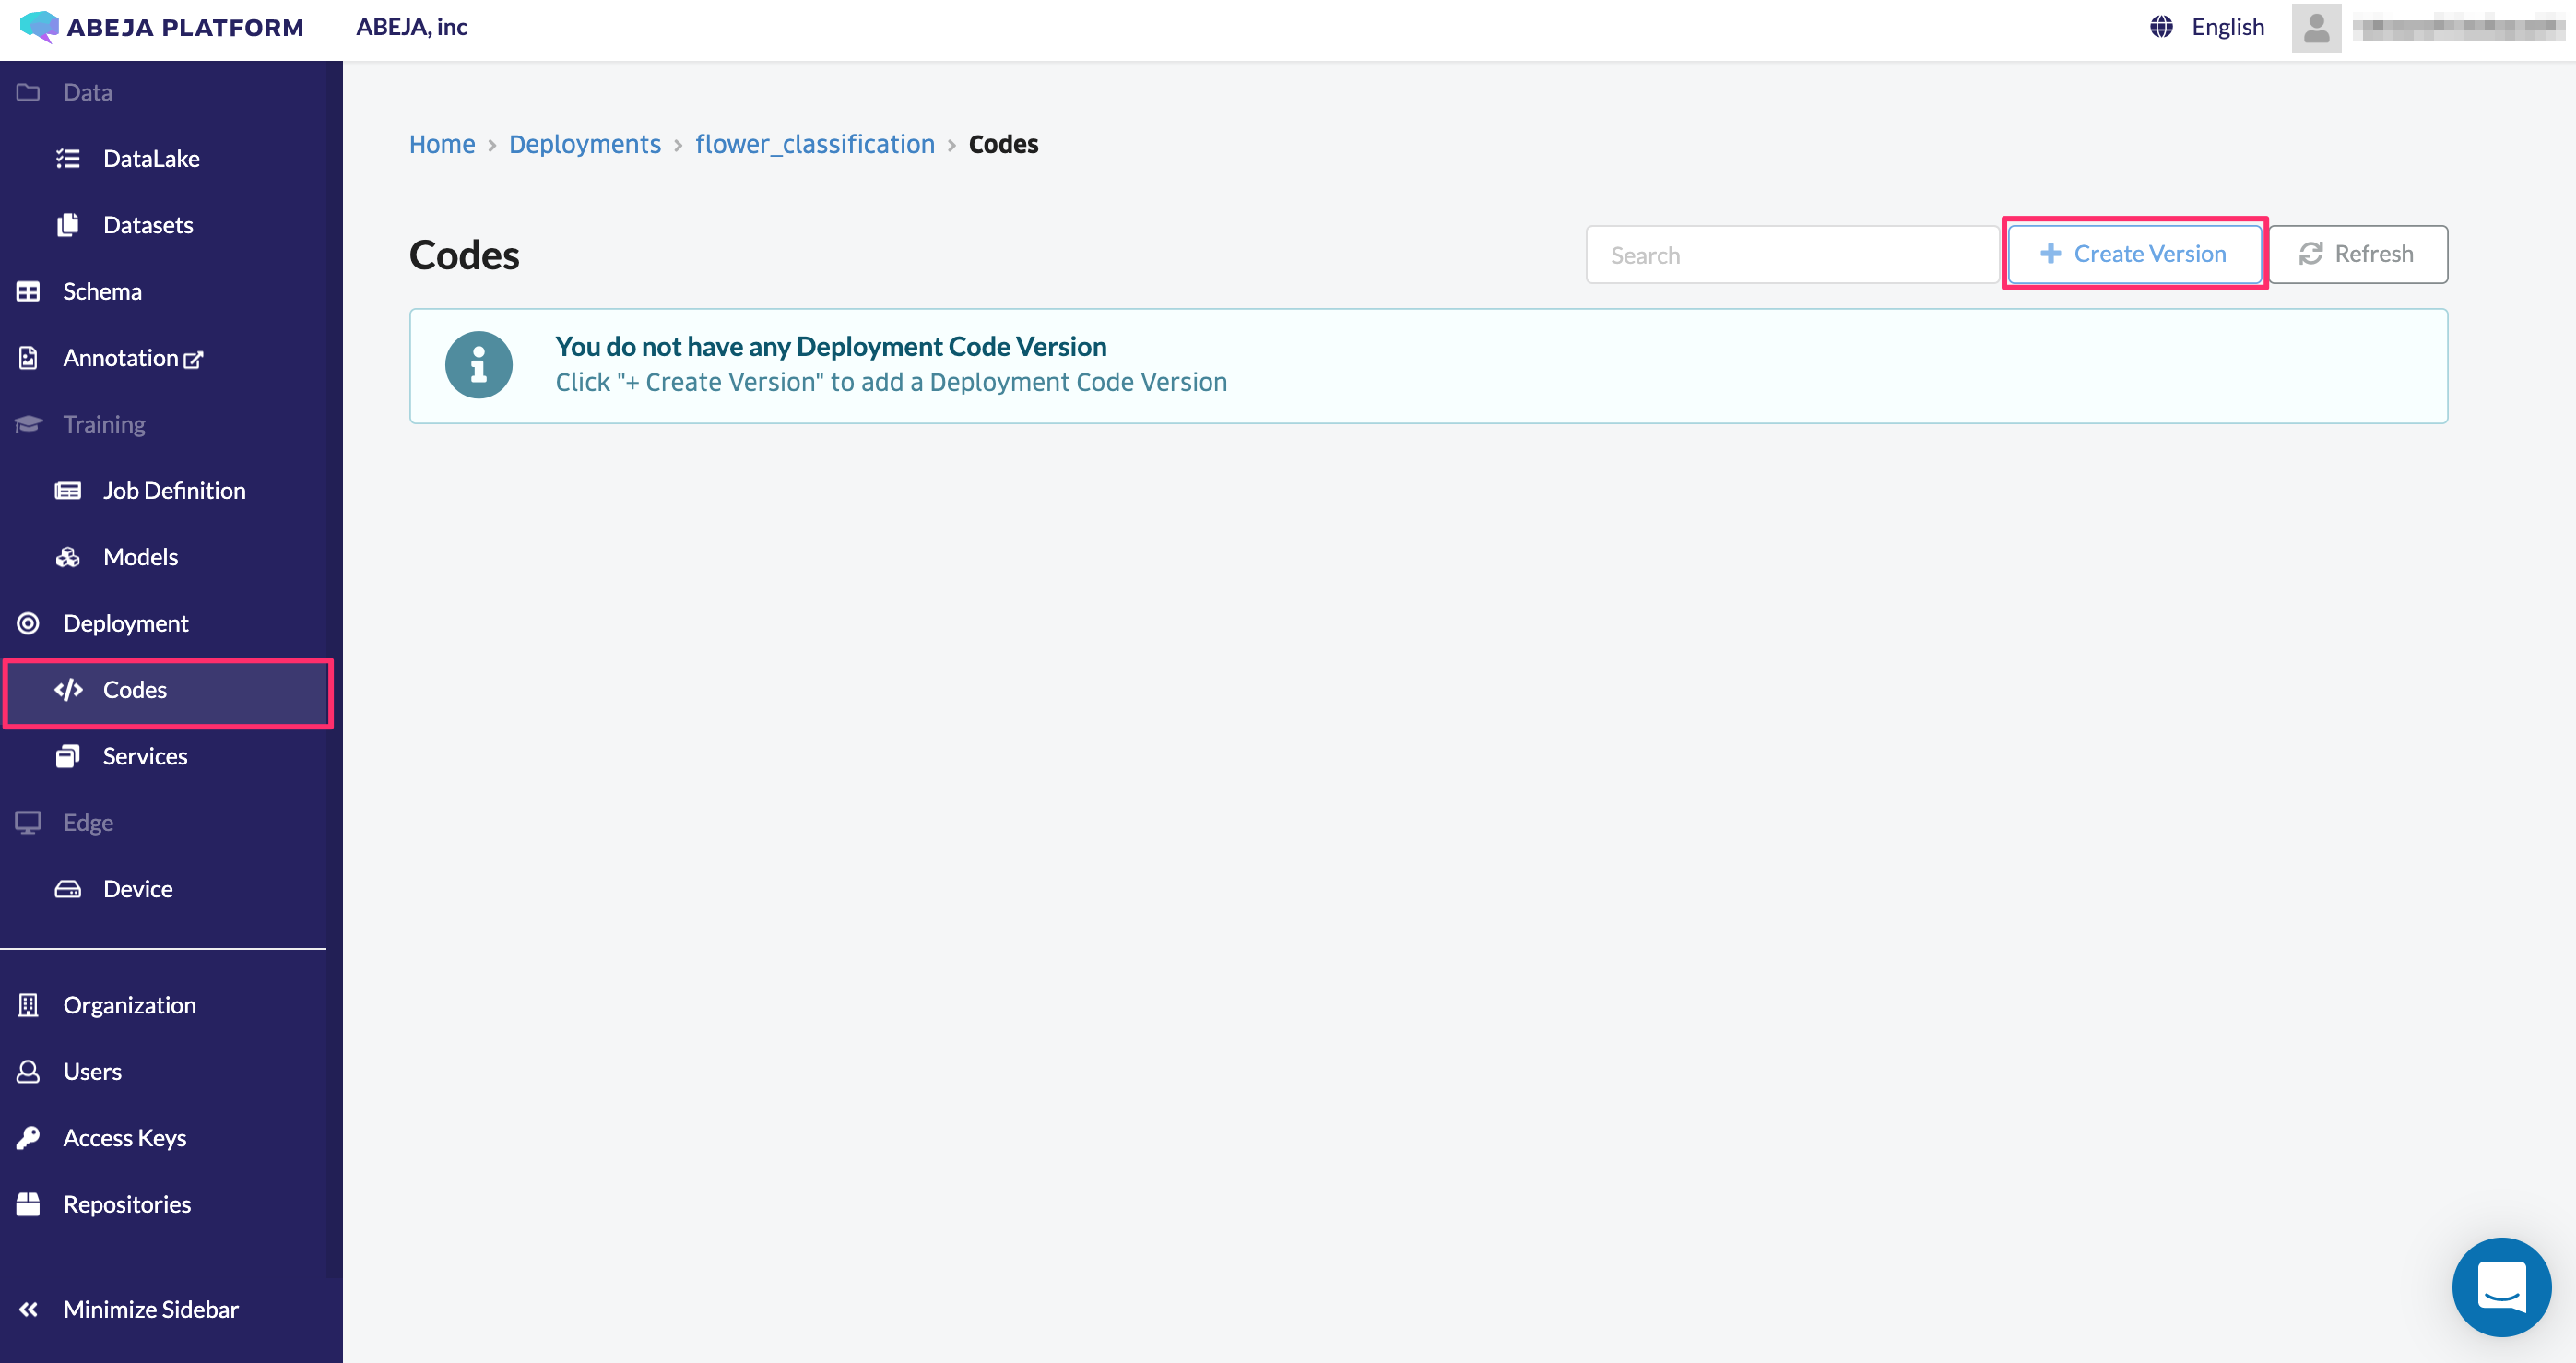Click the ABEJA, inc organization name

(x=412, y=27)
